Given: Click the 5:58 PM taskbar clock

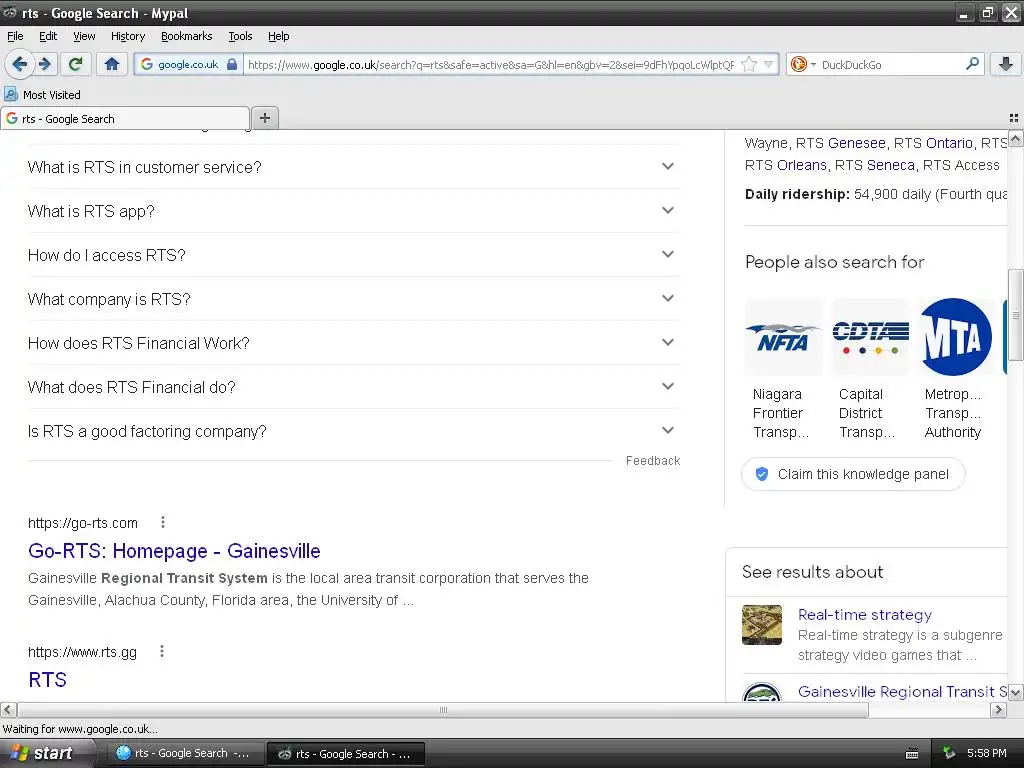Looking at the screenshot, I should point(987,753).
